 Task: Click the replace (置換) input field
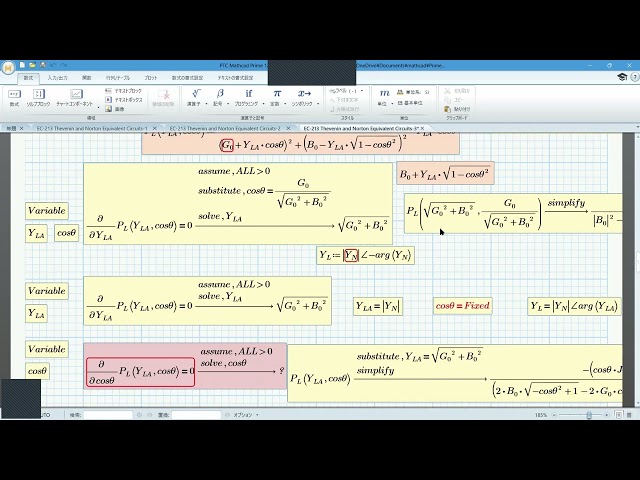196,415
